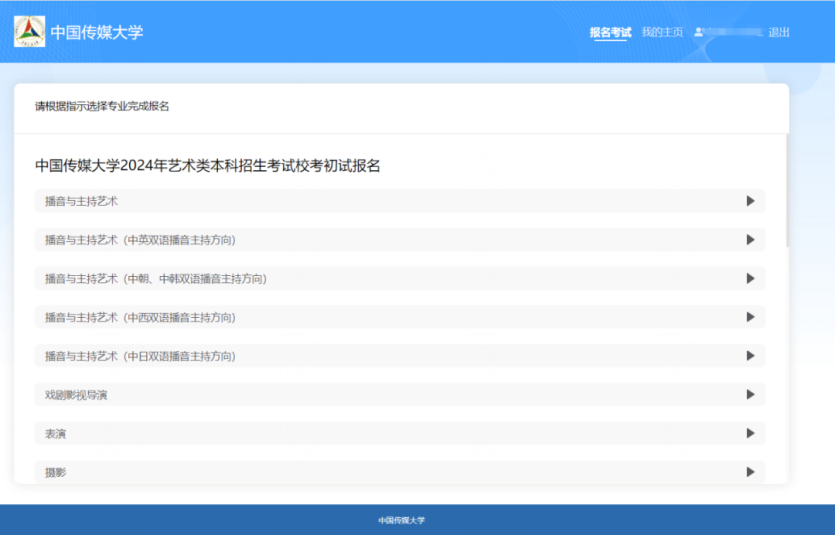Click the list scrollbar thumb

pos(787,190)
